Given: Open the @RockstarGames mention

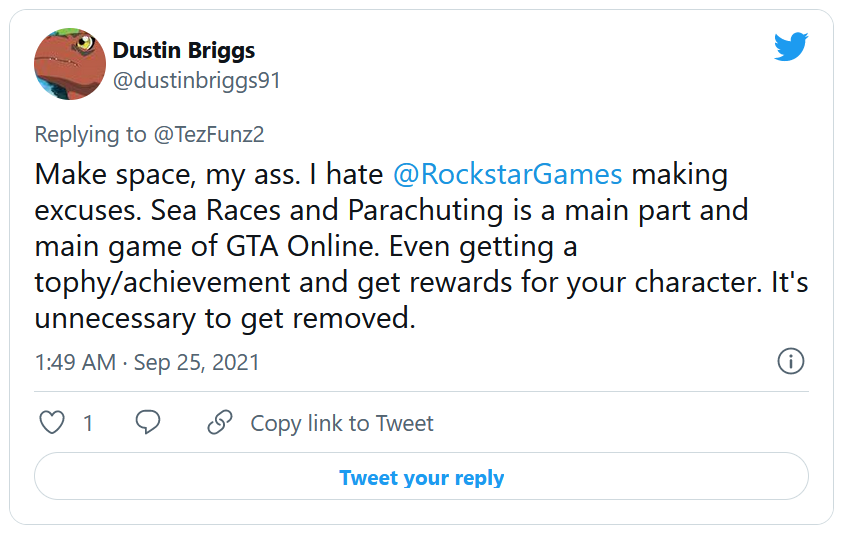Looking at the screenshot, I should pyautogui.click(x=507, y=174).
